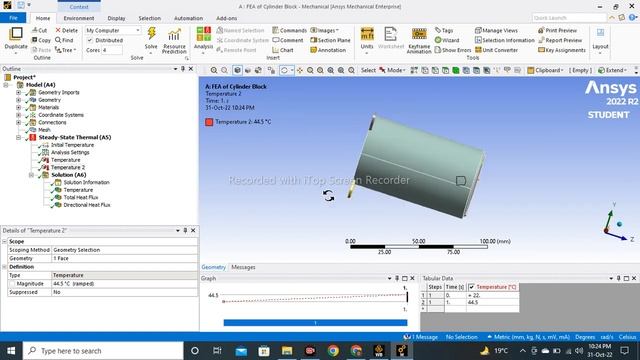The width and height of the screenshot is (640, 360).
Task: Collapse the Steady-State Thermal (A5) node
Action: pyautogui.click(x=18, y=138)
